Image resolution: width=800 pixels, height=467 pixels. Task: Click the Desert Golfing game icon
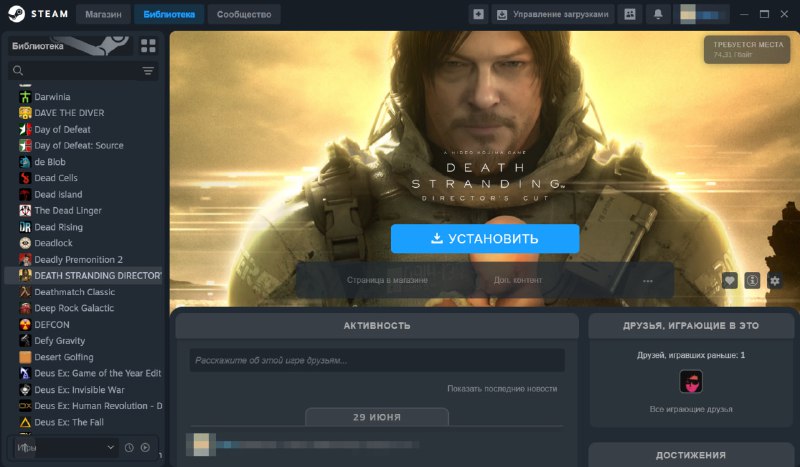click(25, 357)
